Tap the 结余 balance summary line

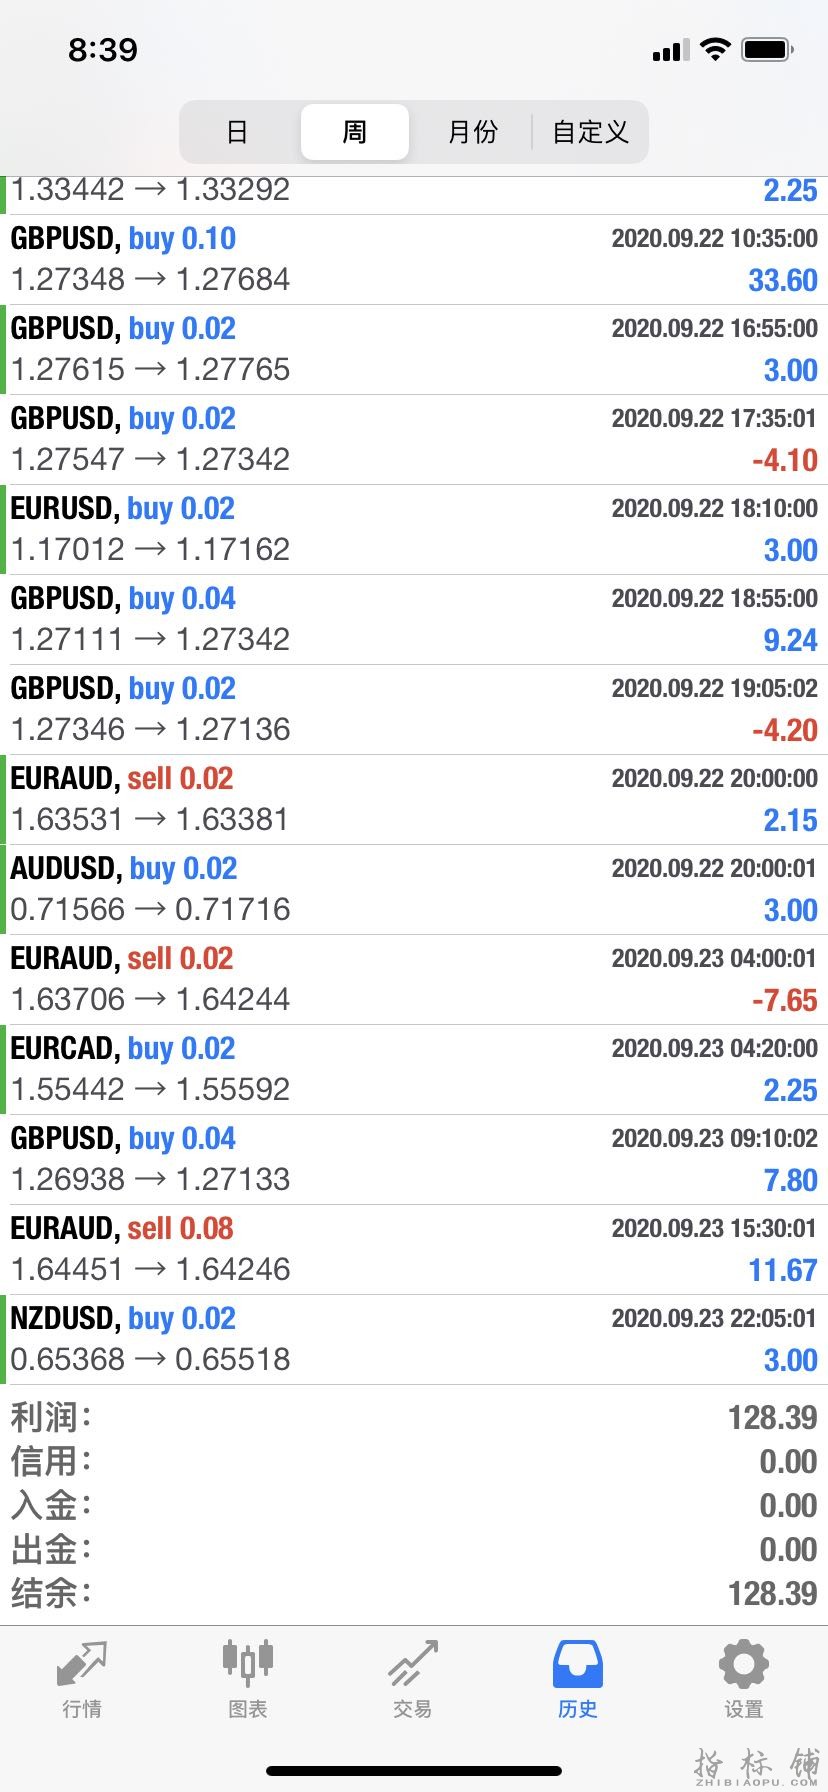414,1593
